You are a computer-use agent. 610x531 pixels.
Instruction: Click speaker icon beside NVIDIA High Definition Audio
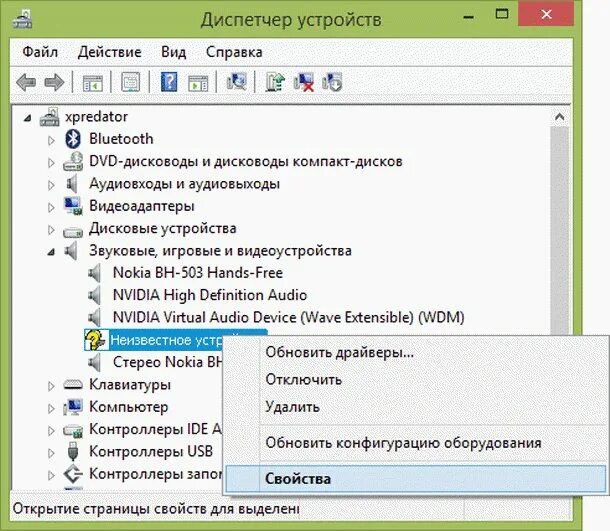(95, 295)
